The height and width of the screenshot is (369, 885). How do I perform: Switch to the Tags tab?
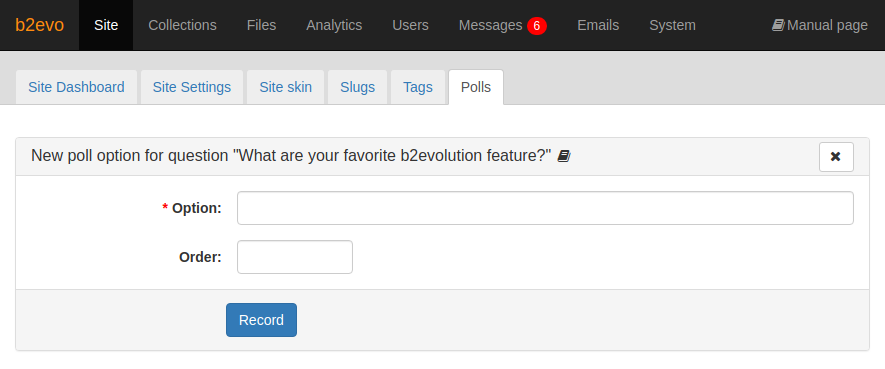coord(418,87)
